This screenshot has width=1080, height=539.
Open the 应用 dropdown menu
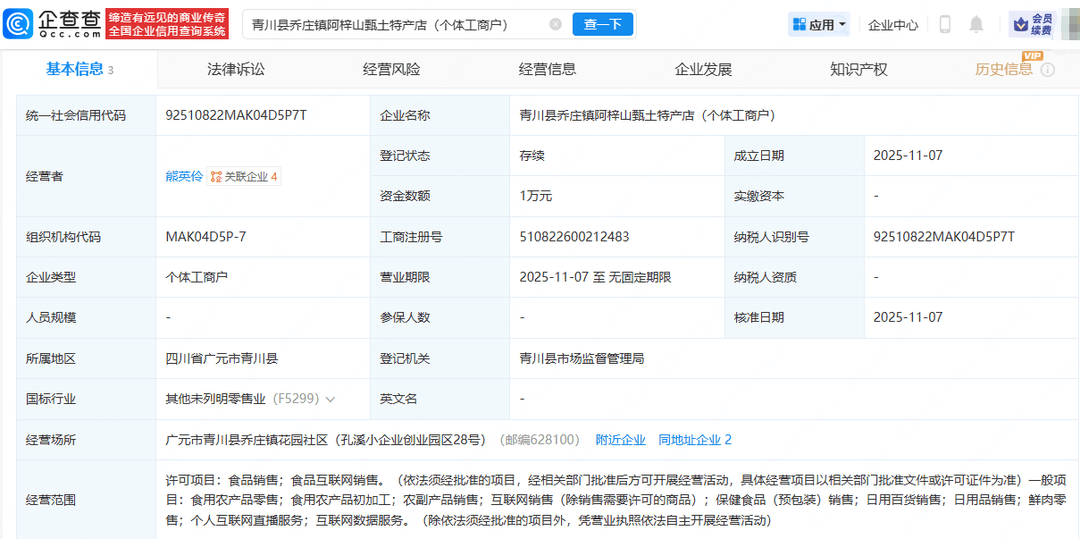tap(819, 25)
